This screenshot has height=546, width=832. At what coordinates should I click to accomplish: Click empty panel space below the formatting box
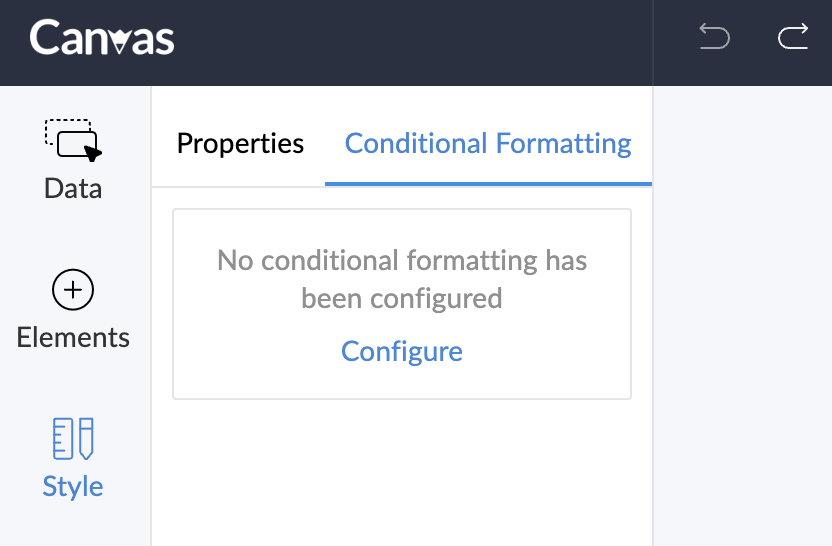(402, 470)
